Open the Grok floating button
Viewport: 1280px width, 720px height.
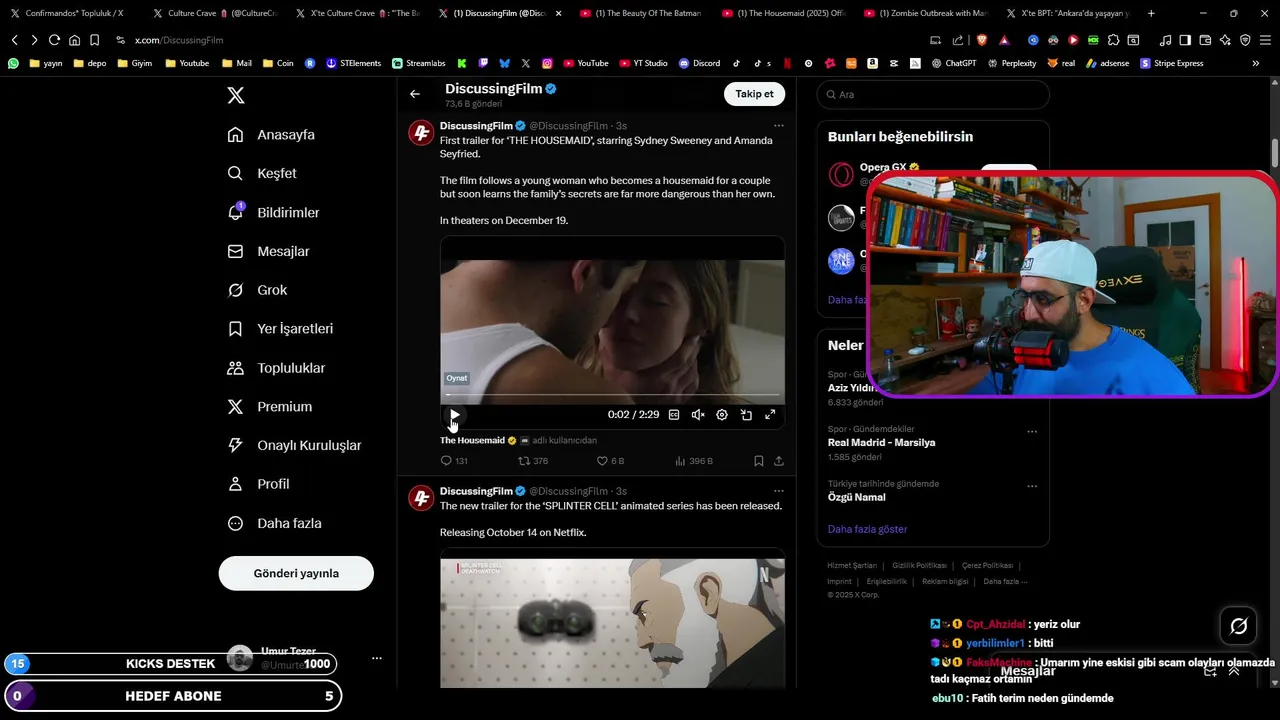(x=1238, y=626)
